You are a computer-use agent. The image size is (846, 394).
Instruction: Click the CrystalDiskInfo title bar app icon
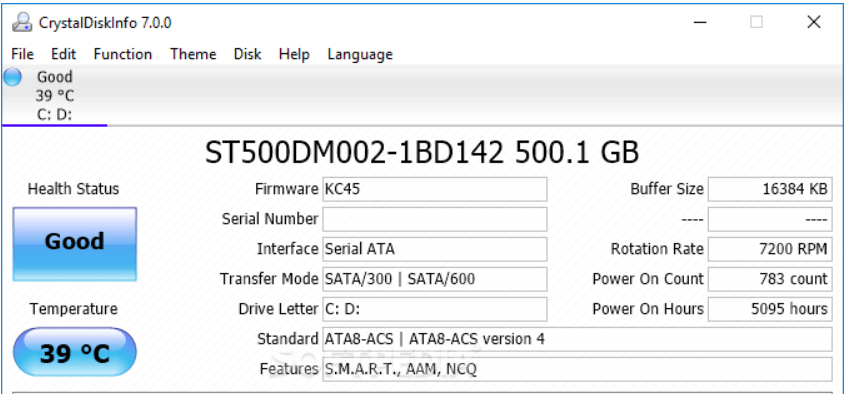click(x=22, y=23)
